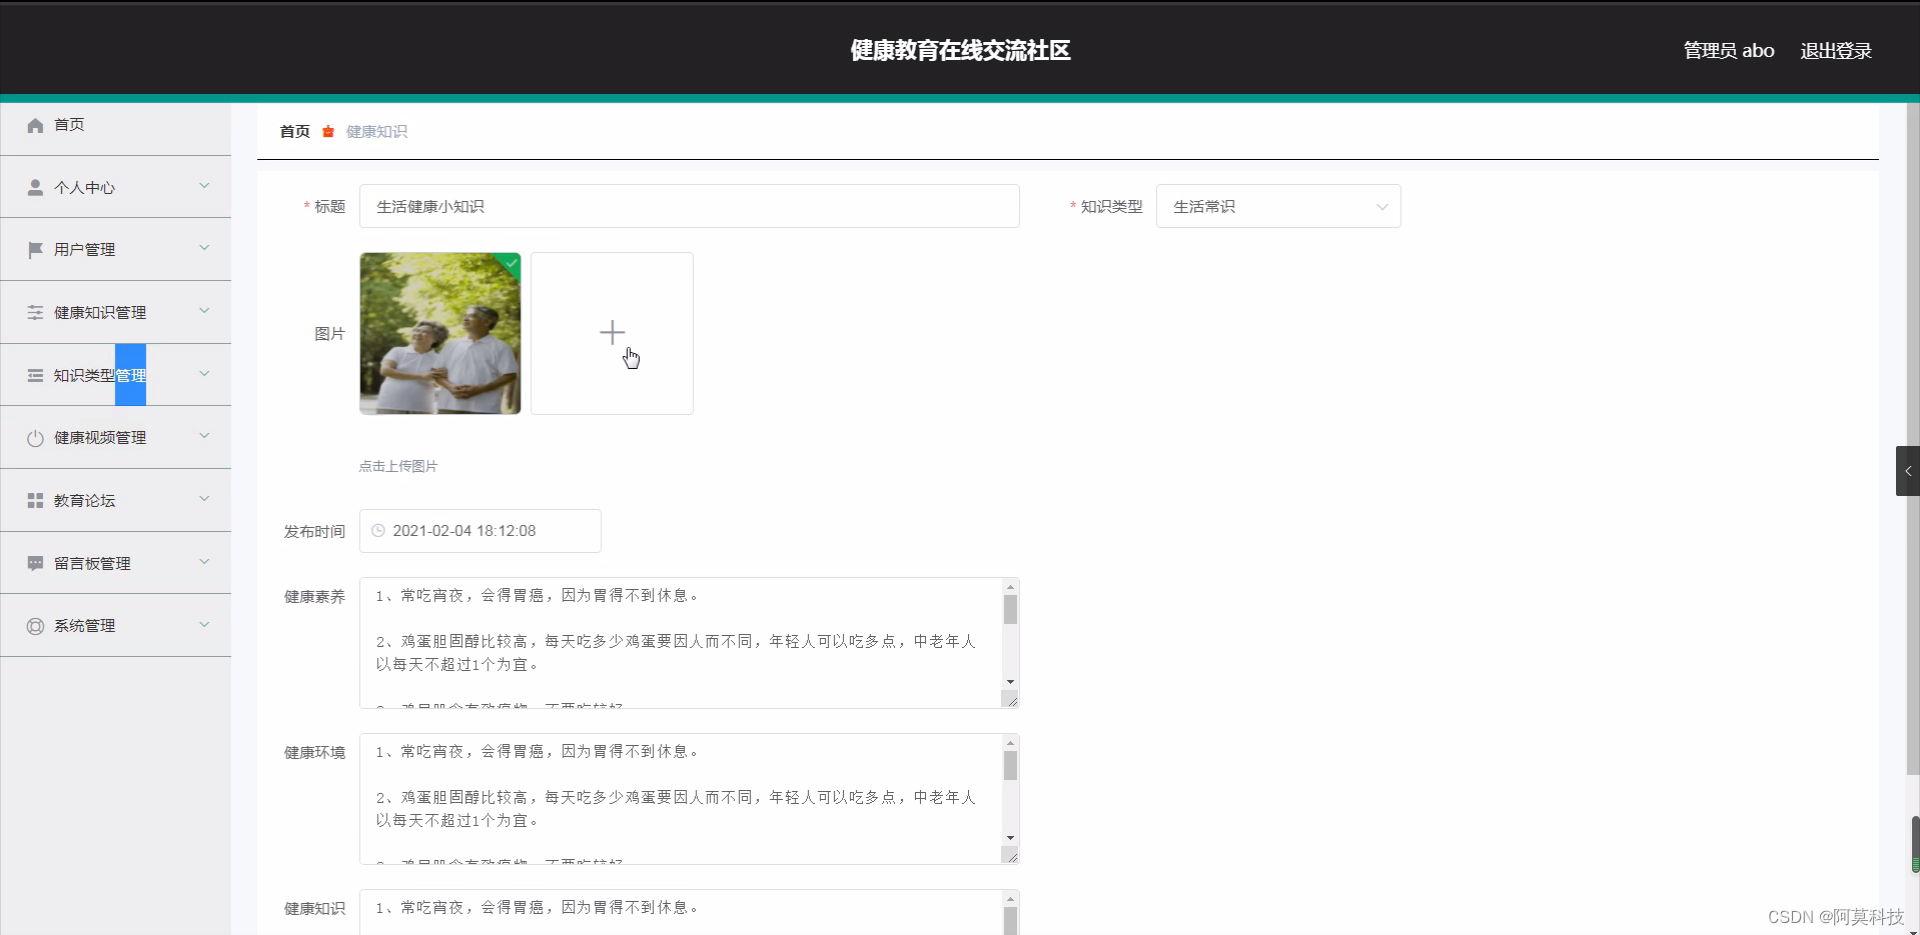Click the person icon next to 个人中心
Screen dimensions: 1920x935
36,187
